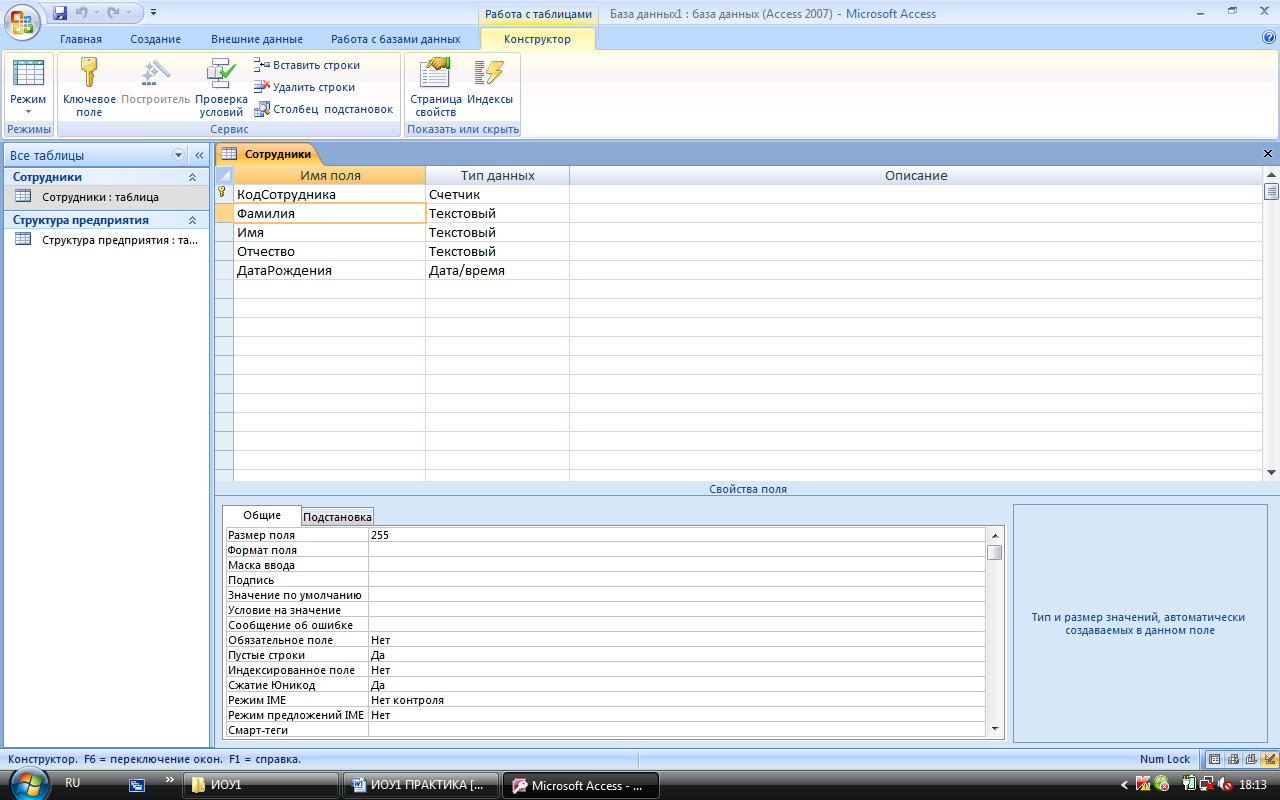
Task: Open customize quick access toolbar dropdown
Action: coord(153,13)
